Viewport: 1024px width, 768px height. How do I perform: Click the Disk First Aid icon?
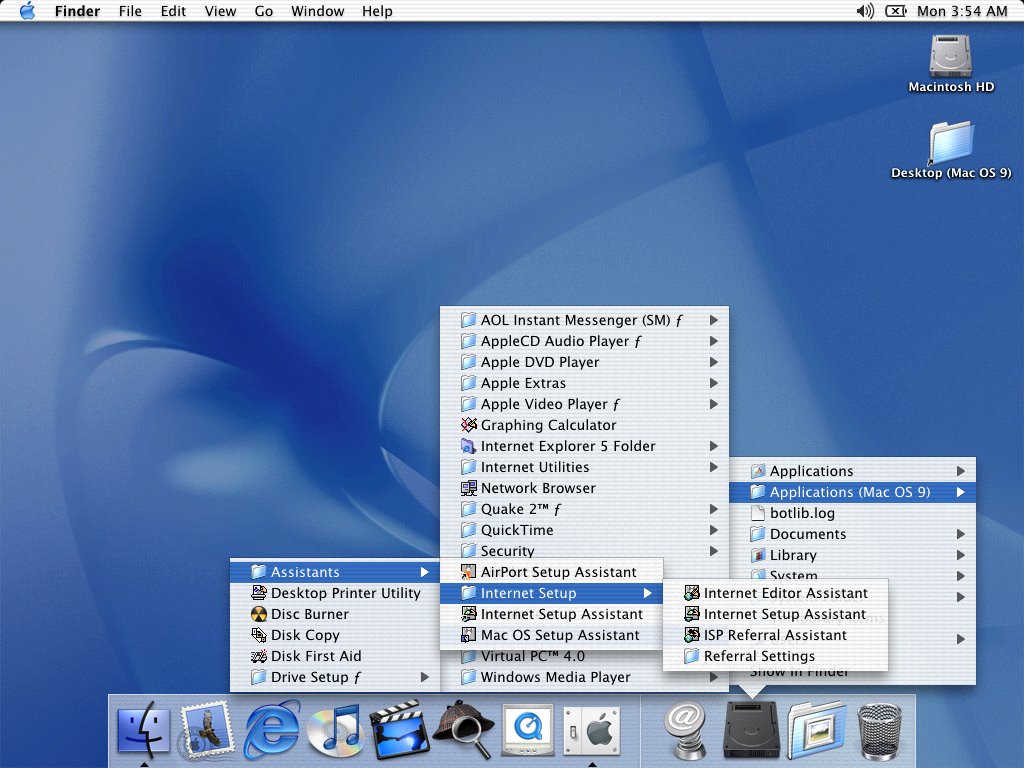[259, 656]
